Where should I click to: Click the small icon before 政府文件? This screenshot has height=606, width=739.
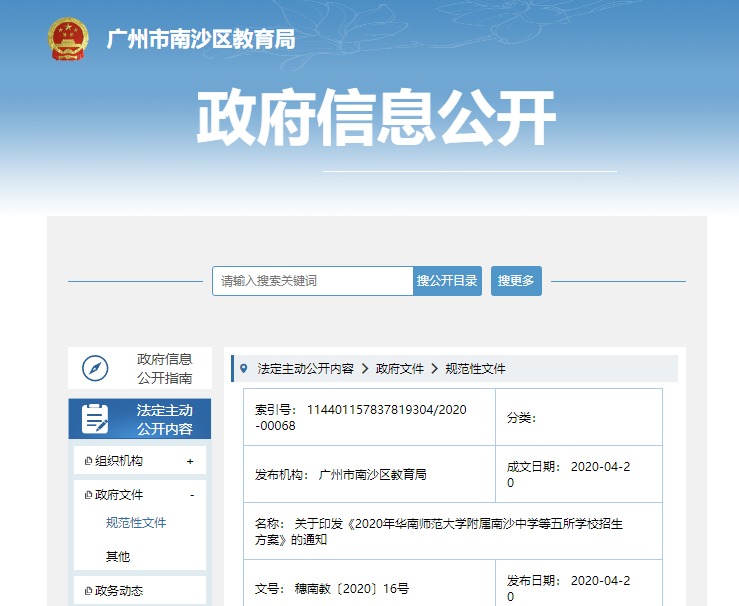(x=88, y=495)
